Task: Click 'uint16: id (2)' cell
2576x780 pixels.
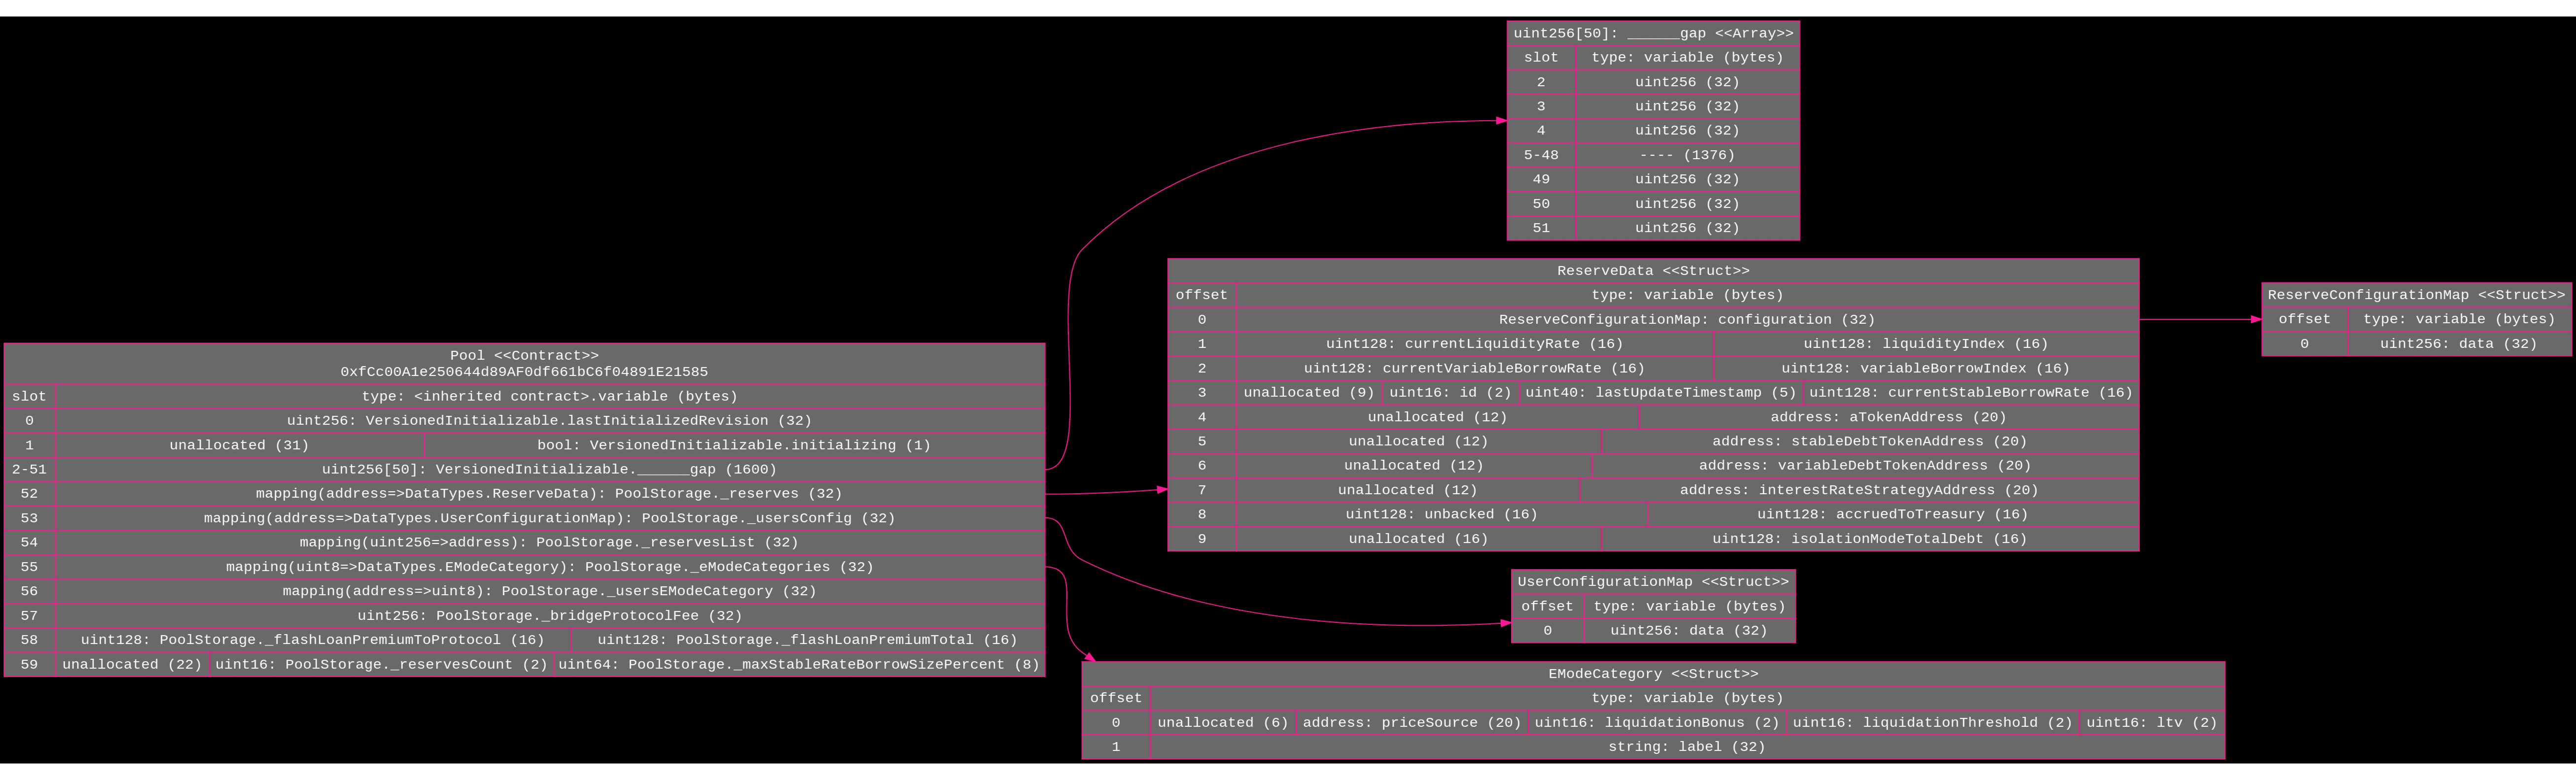Action: 1450,393
